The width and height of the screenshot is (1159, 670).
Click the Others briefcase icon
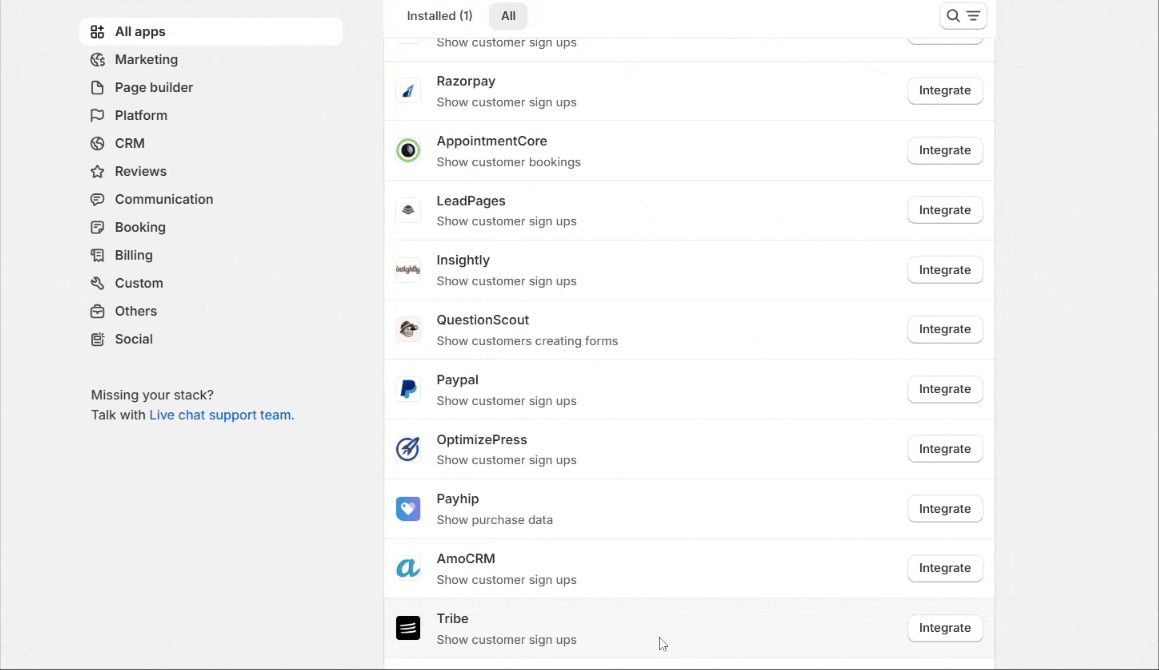coord(97,311)
